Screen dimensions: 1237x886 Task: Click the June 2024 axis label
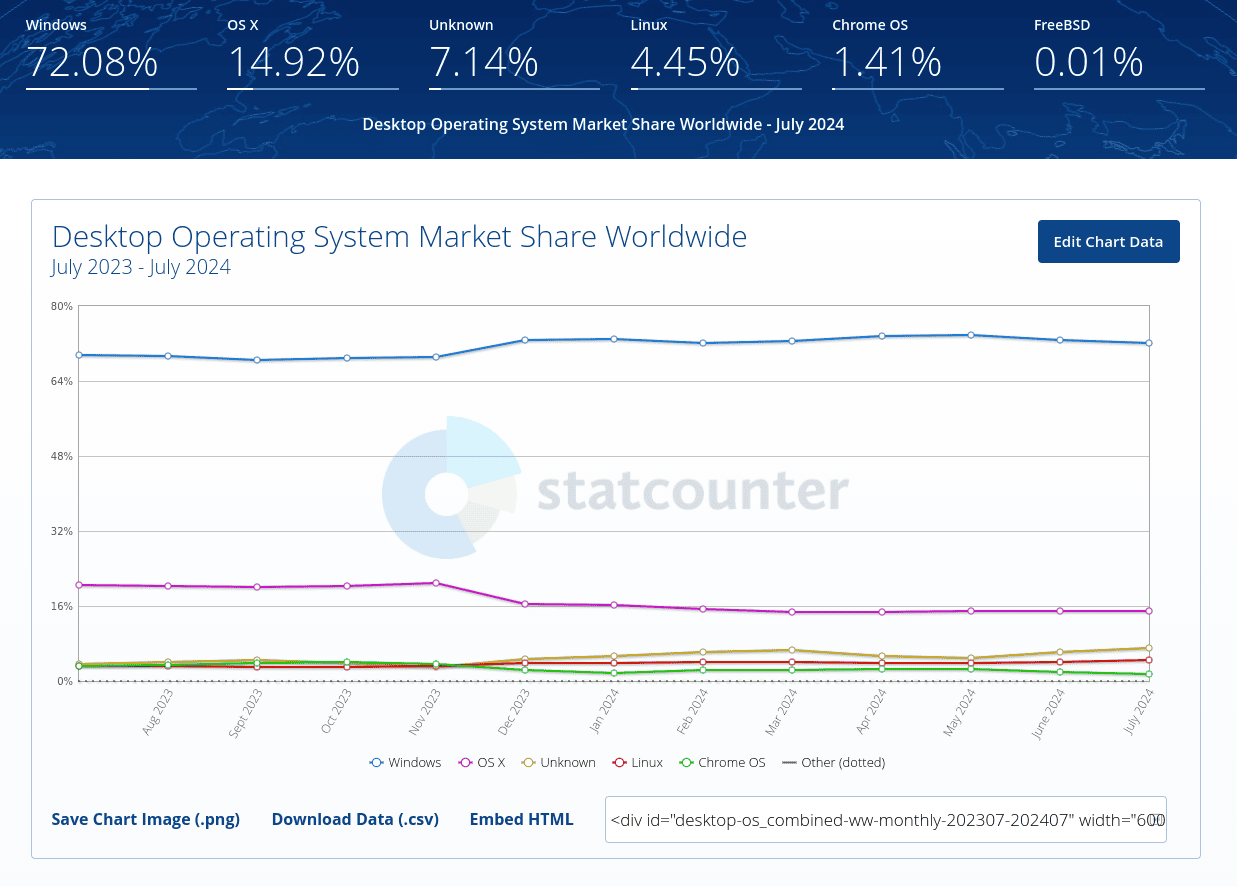point(1048,712)
